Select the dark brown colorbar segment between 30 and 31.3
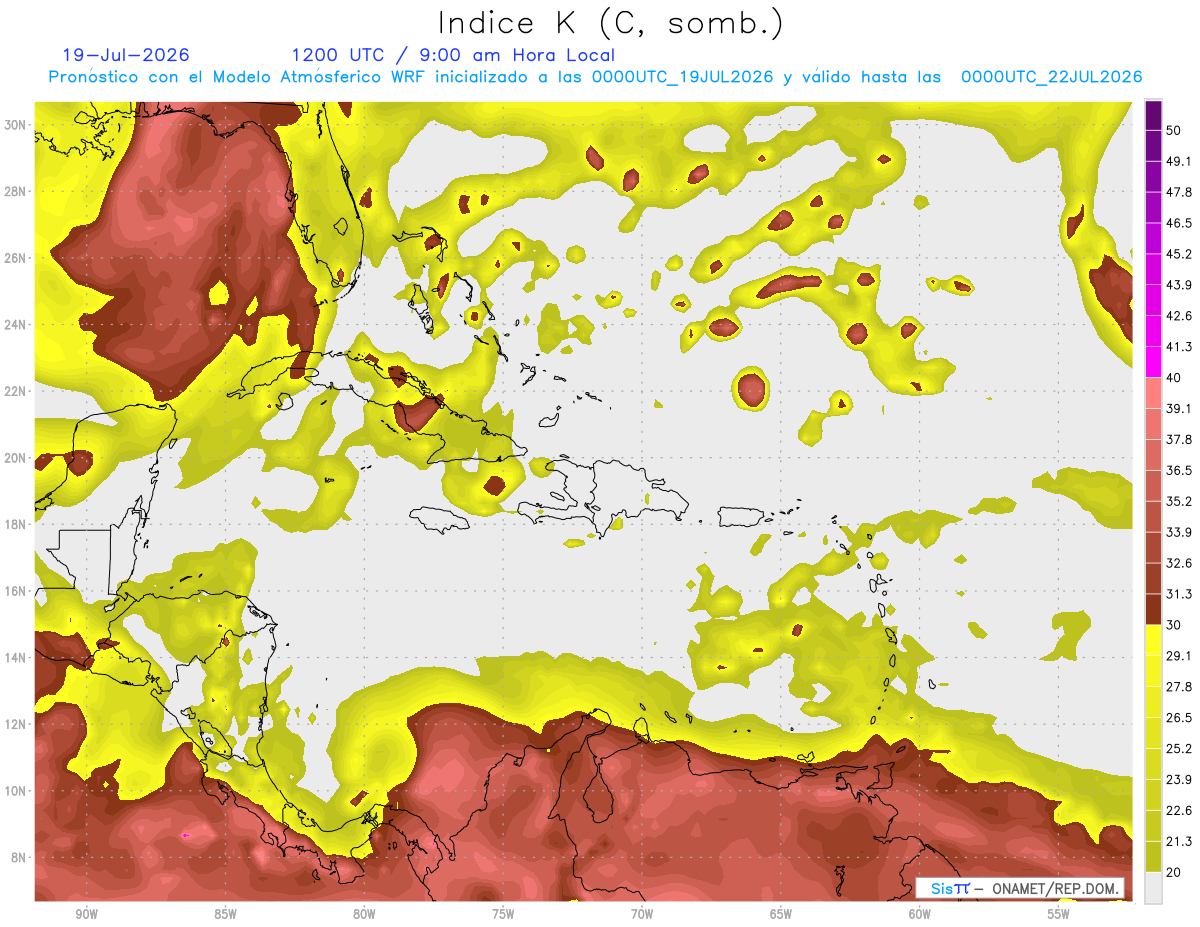This screenshot has height=927, width=1200. pyautogui.click(x=1154, y=609)
